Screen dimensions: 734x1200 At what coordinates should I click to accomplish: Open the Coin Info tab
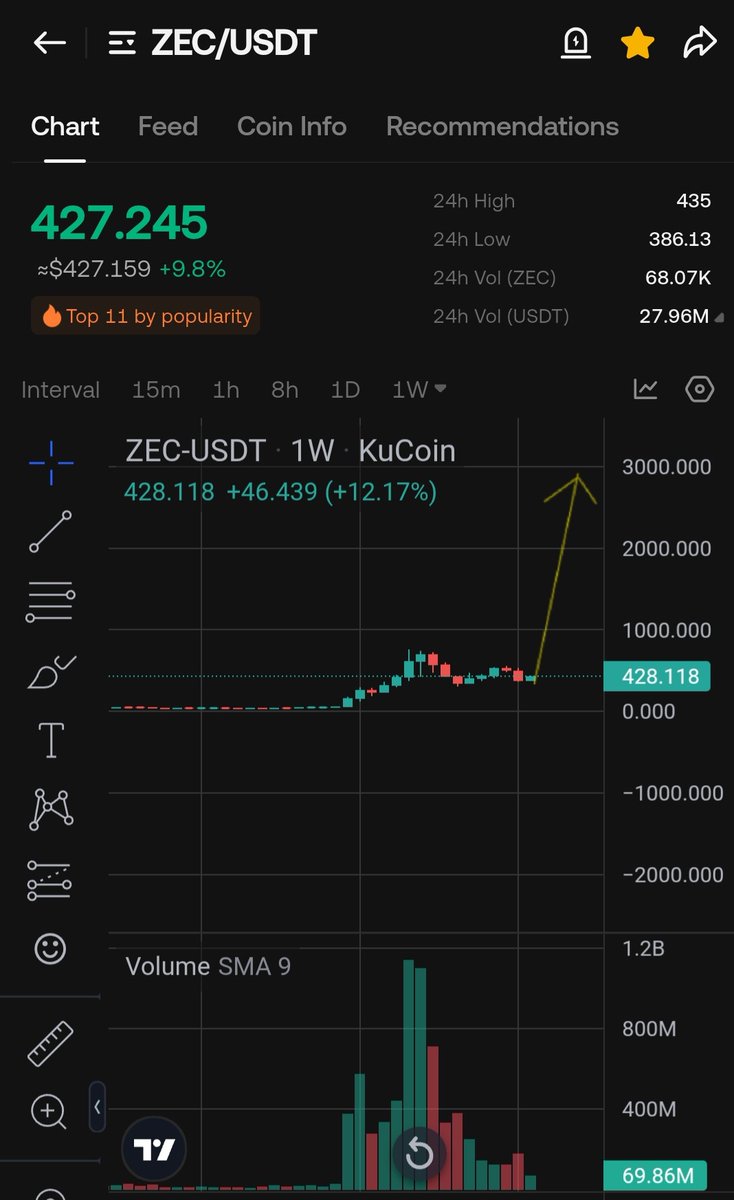point(292,126)
